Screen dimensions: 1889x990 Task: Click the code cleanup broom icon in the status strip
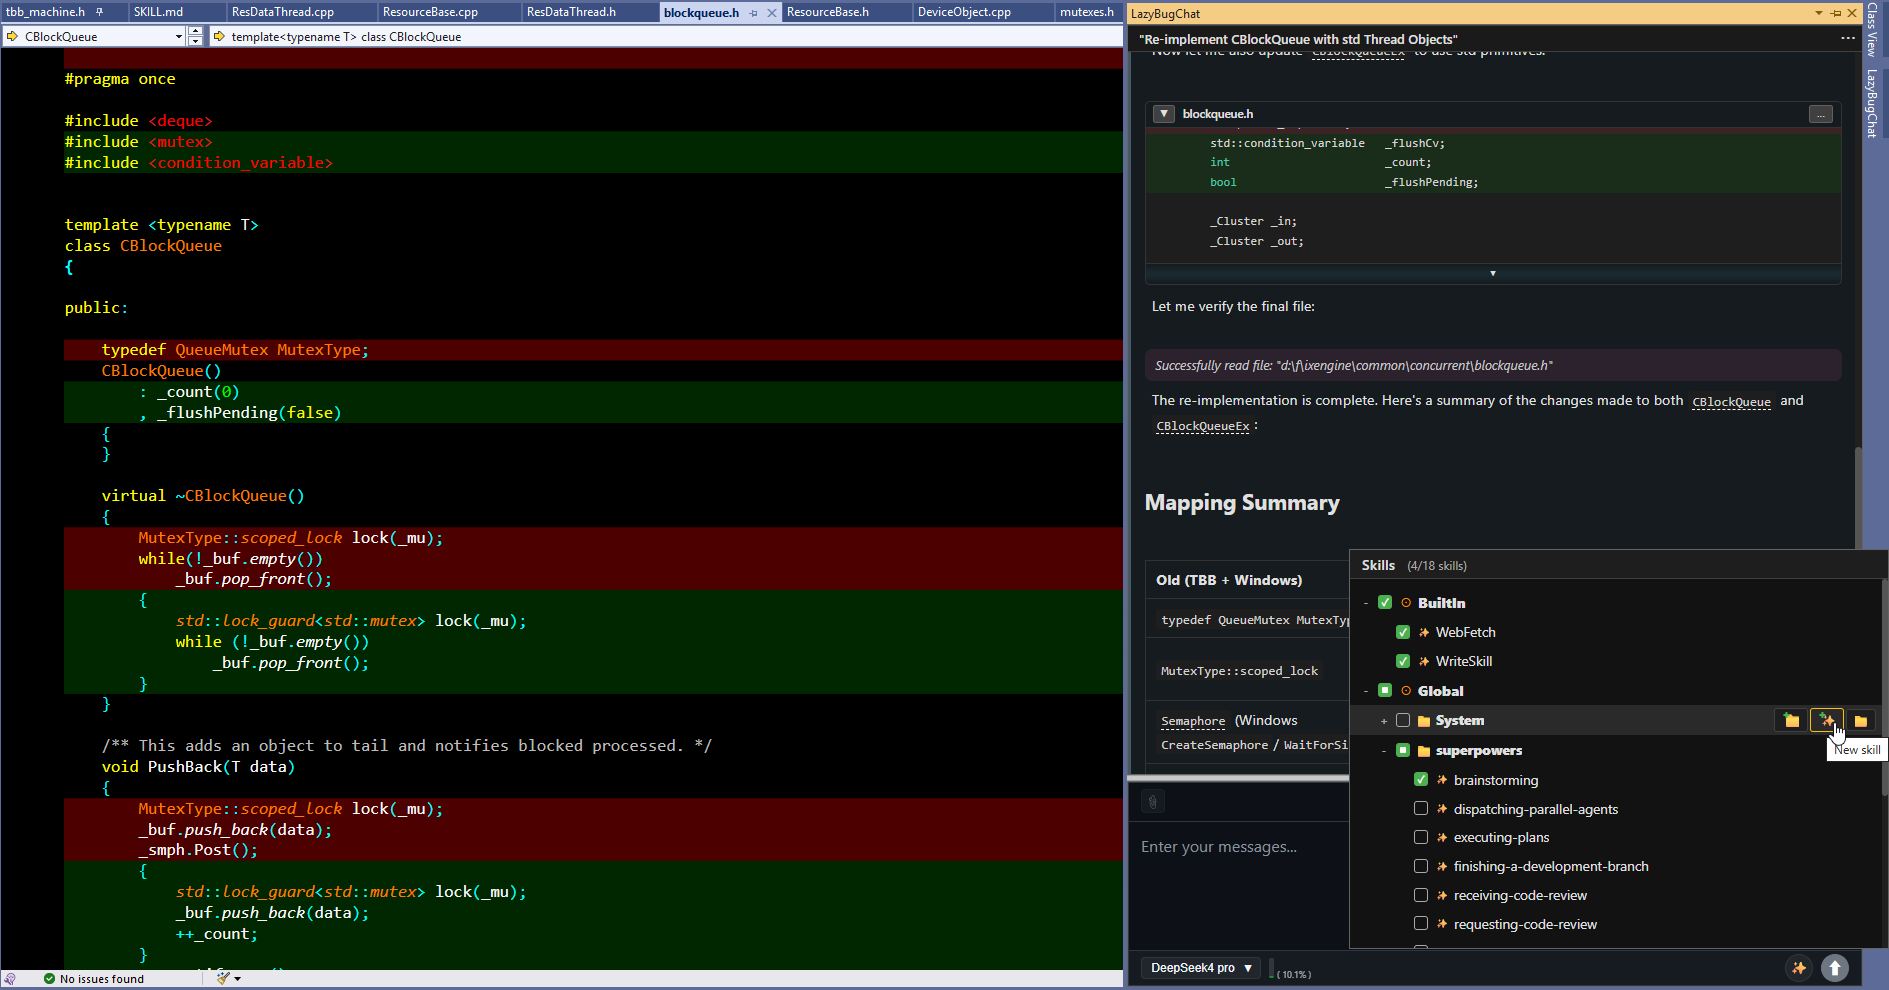point(223,978)
